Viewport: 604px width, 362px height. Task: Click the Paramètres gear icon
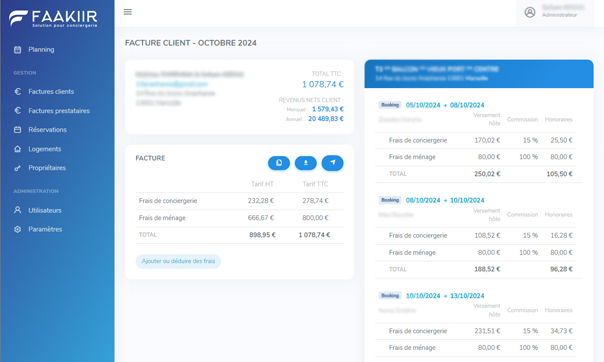[17, 229]
